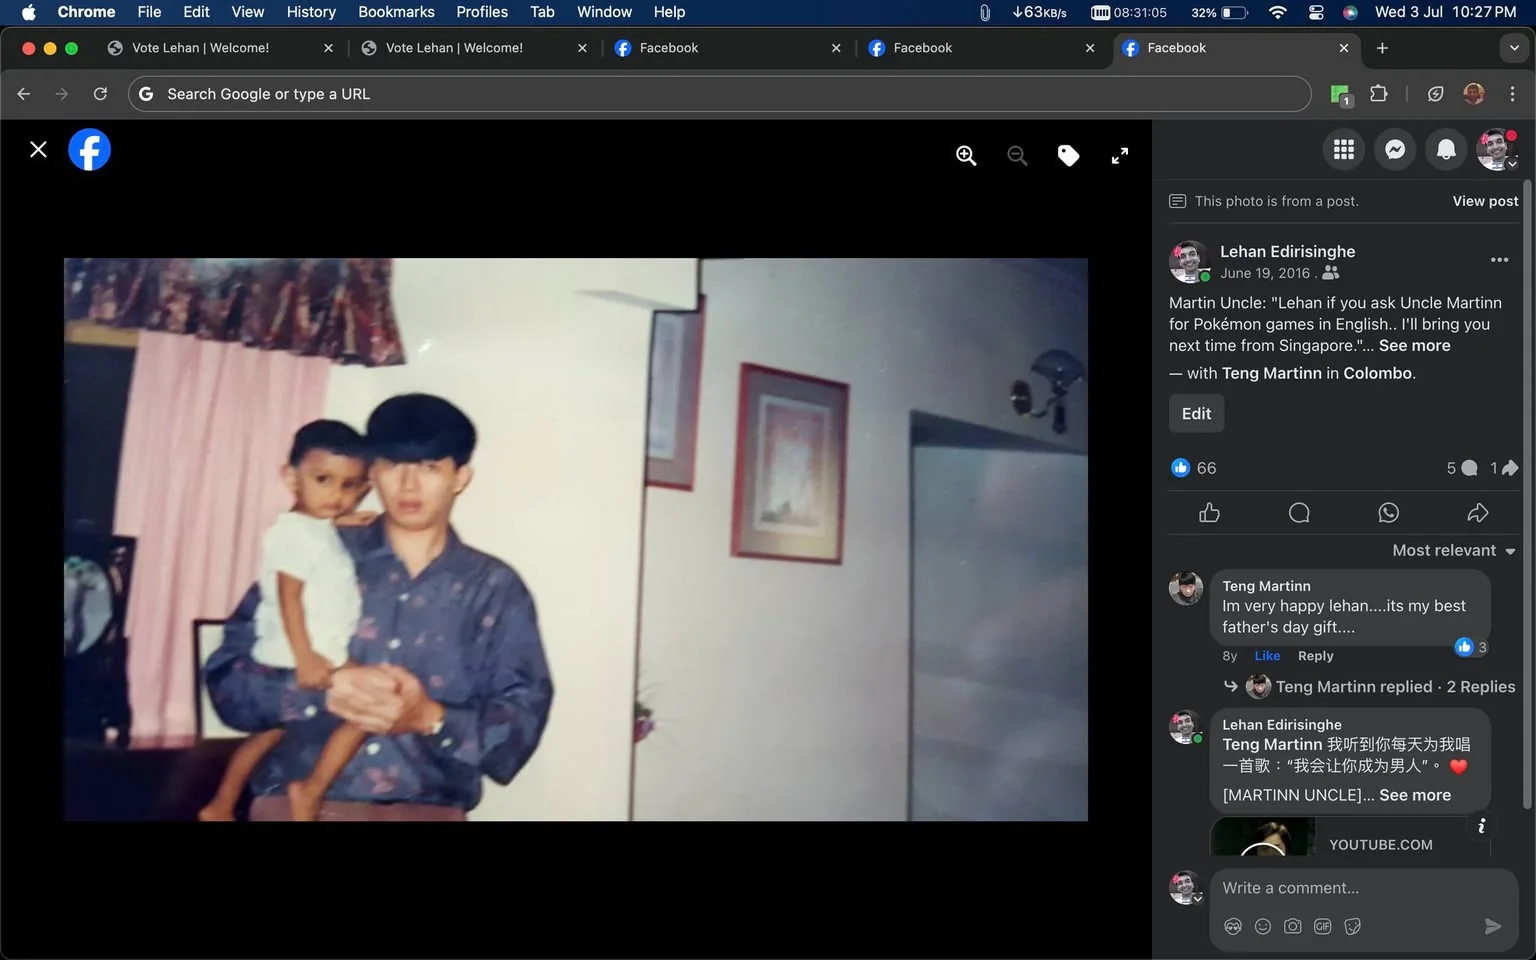
Task: Open Chrome profile avatar
Action: [1474, 94]
